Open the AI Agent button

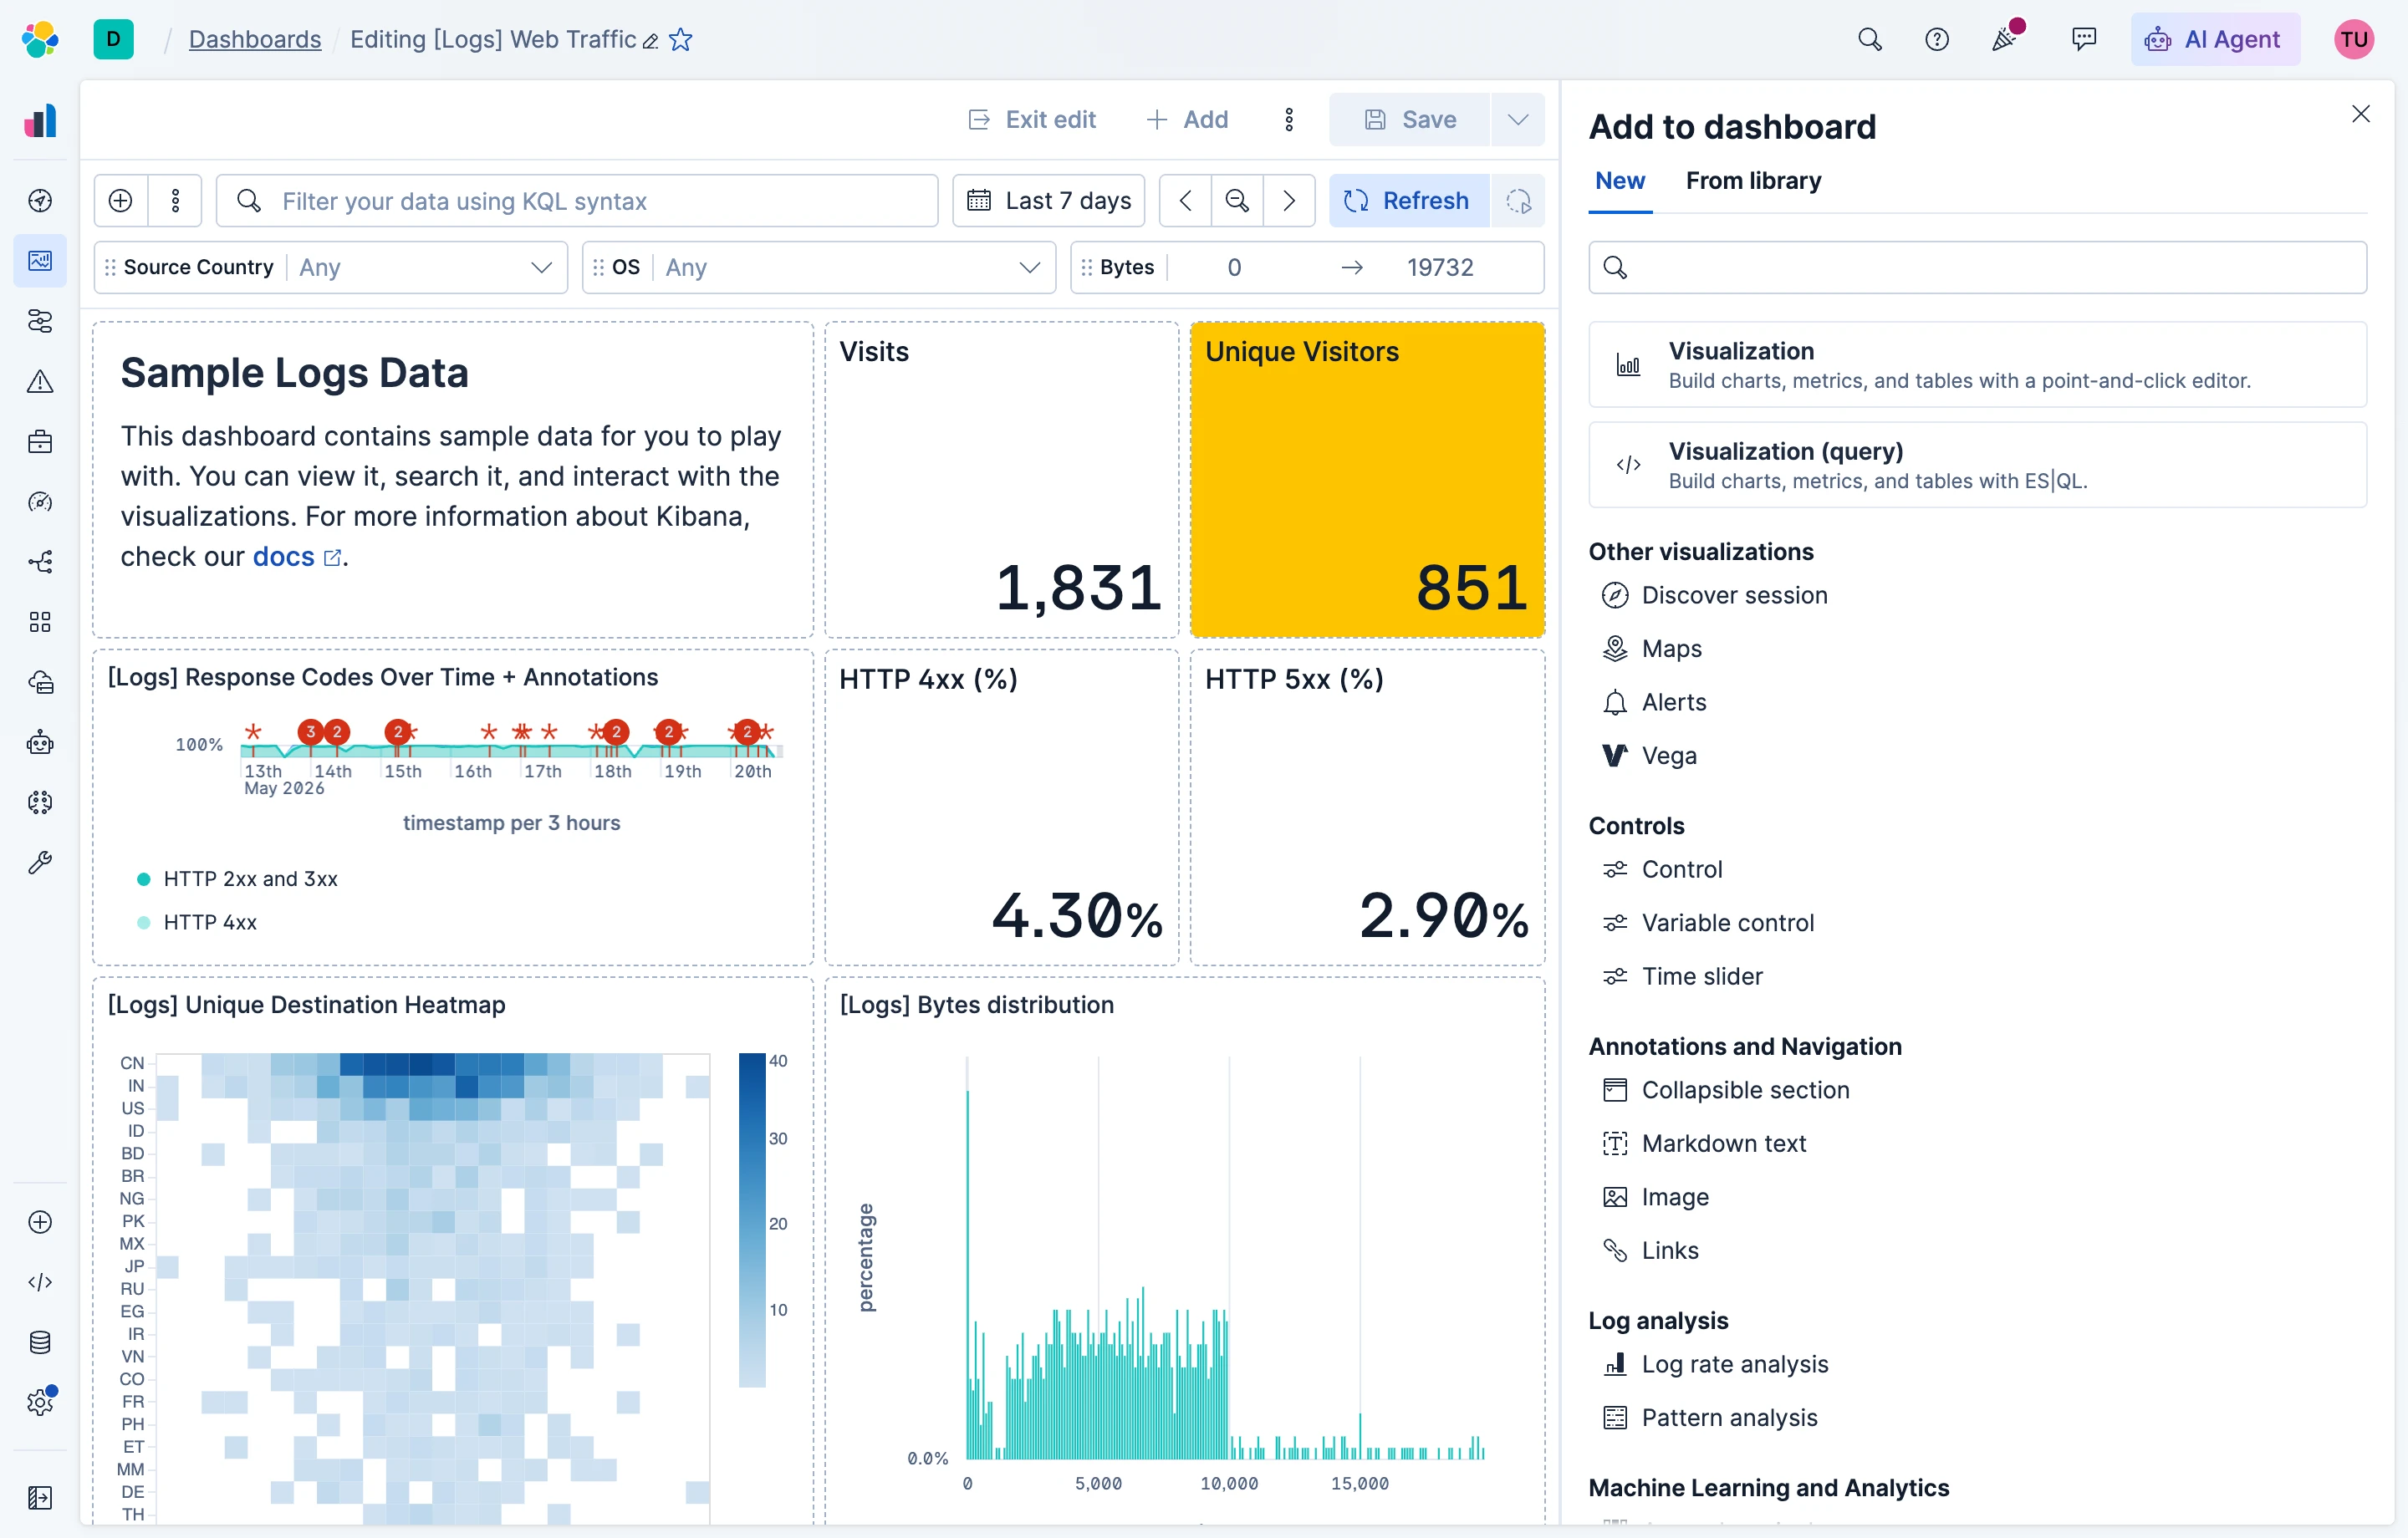(2216, 39)
